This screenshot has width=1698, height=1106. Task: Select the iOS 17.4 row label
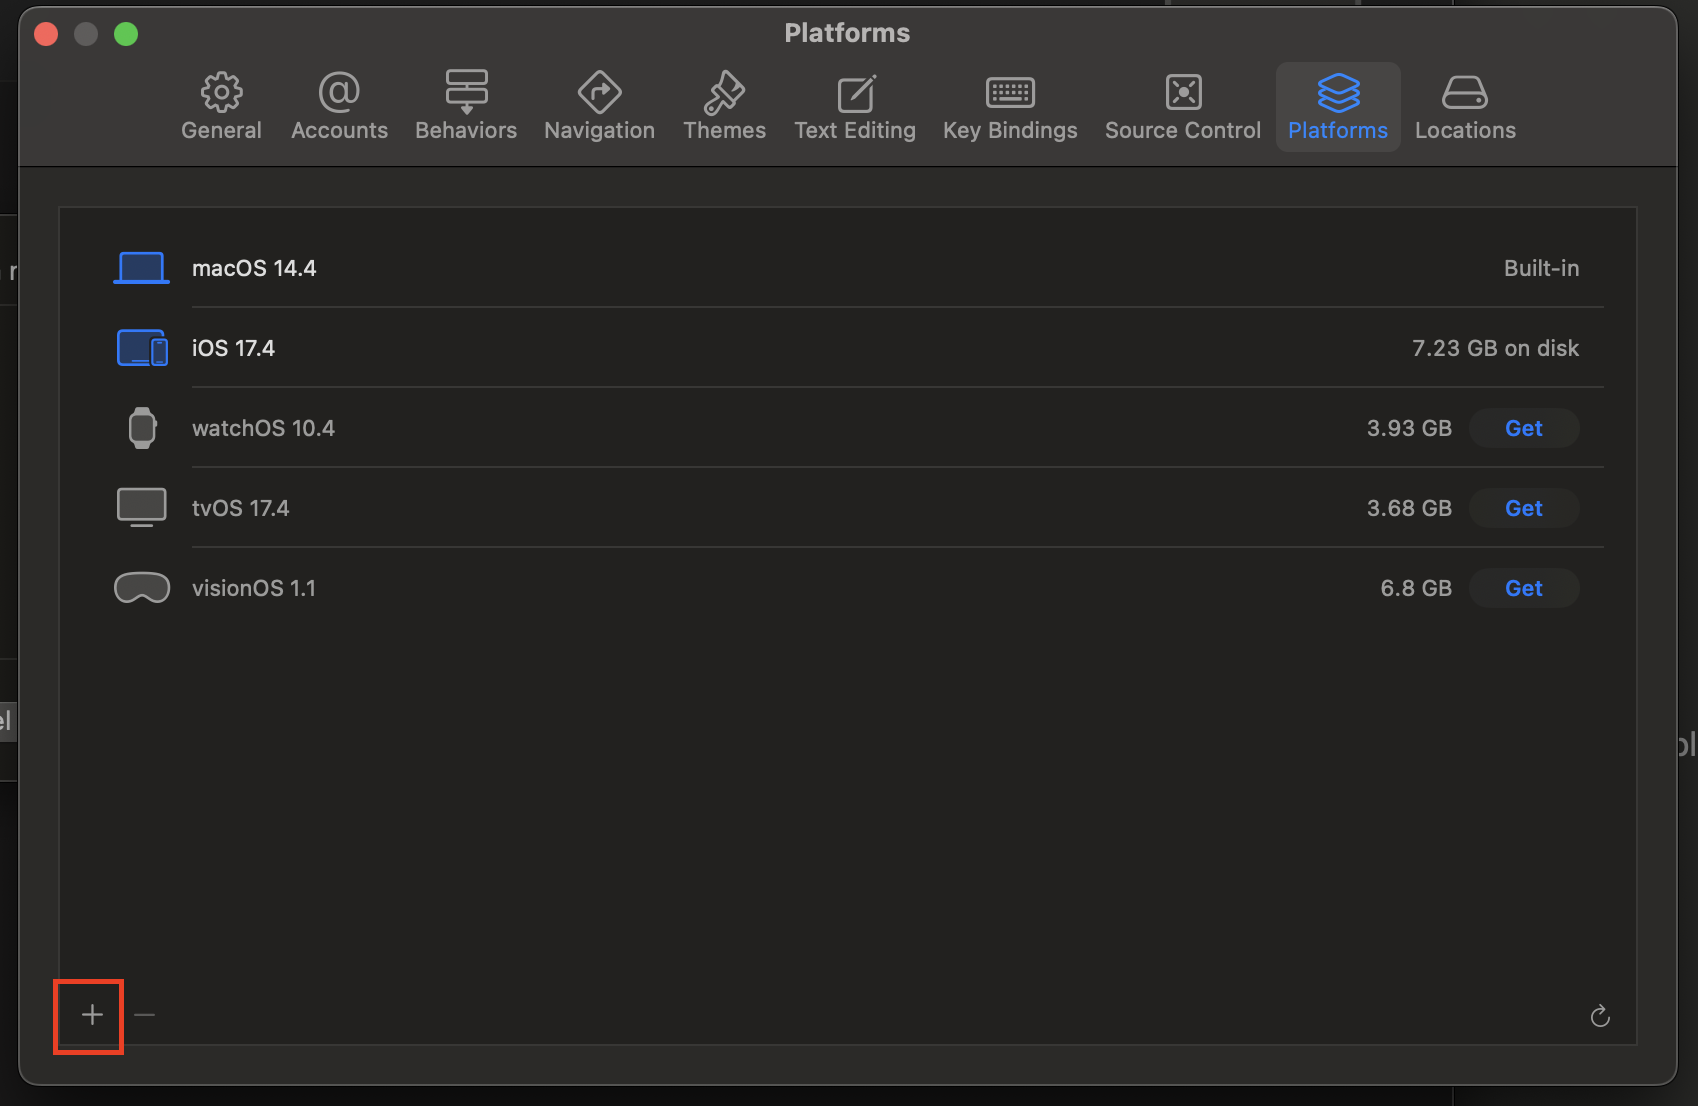pos(233,348)
